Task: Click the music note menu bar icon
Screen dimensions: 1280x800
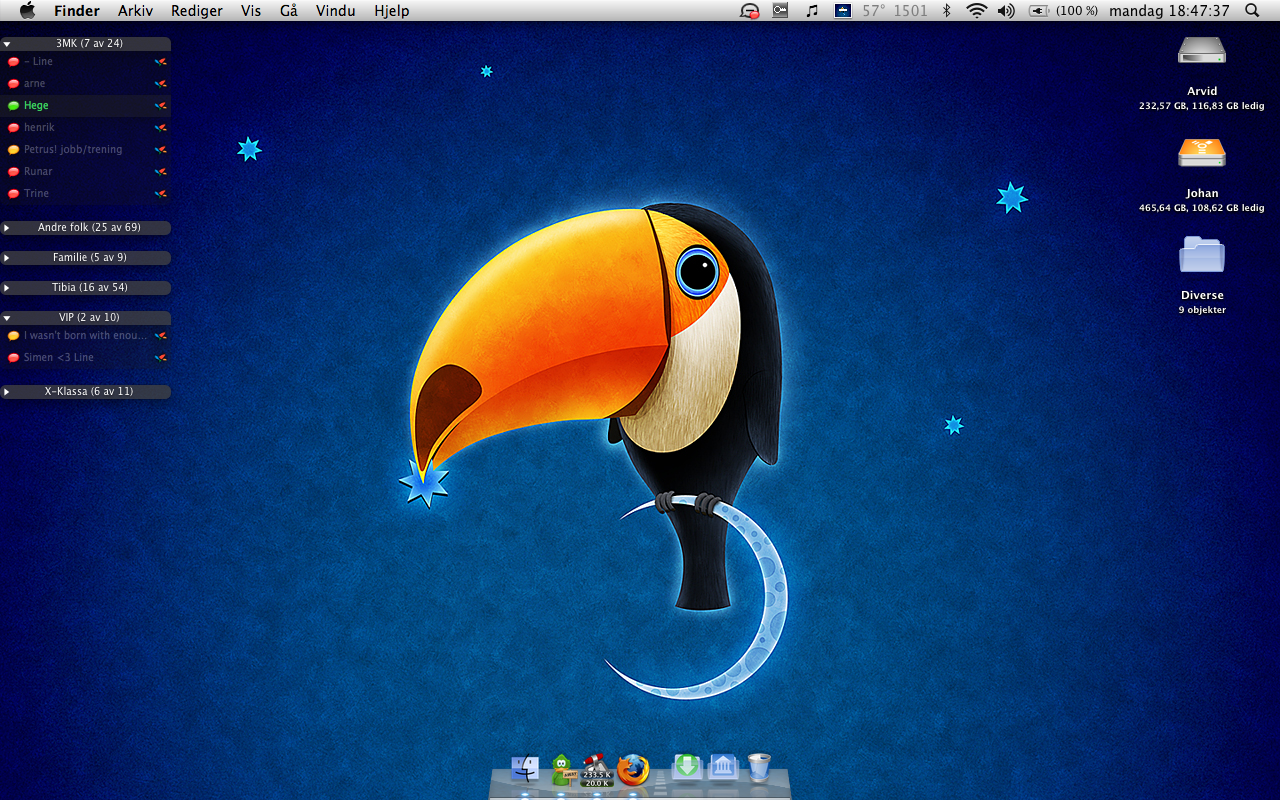Action: point(812,11)
